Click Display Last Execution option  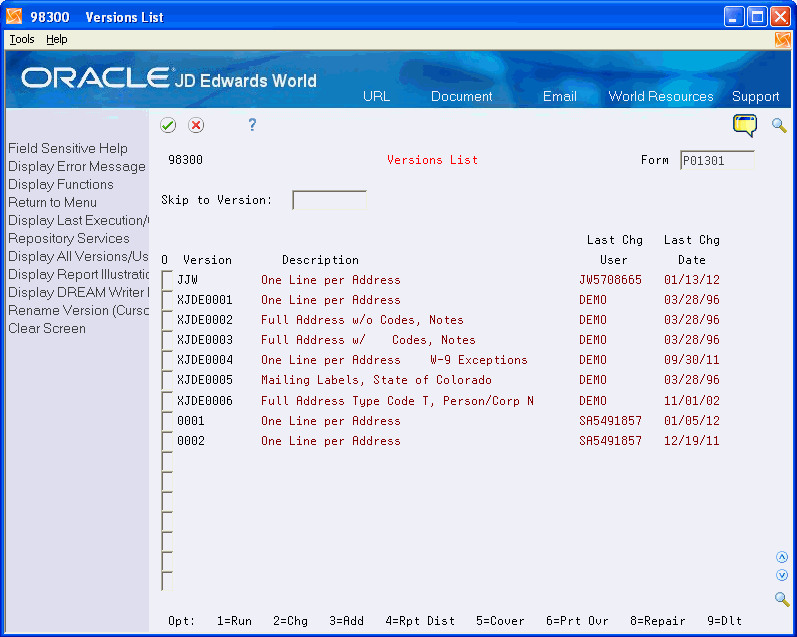78,220
